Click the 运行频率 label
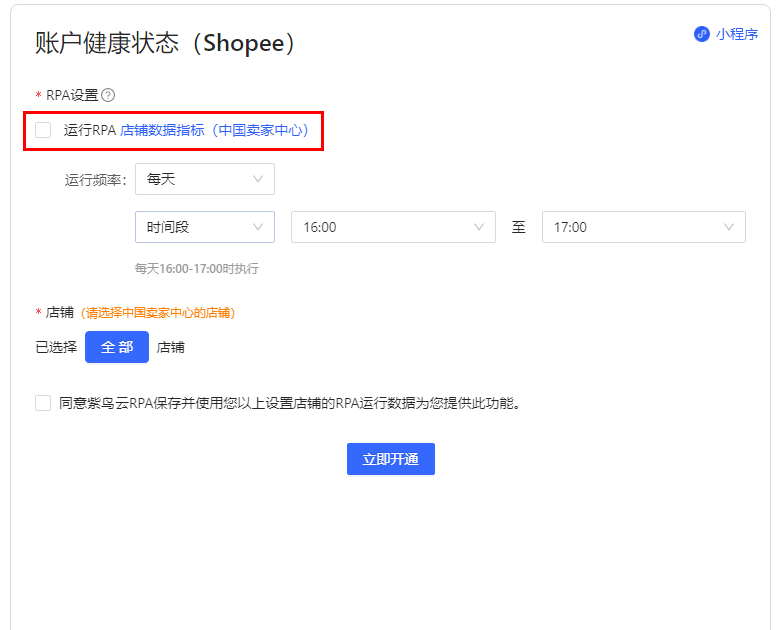Screen dimensions: 780x630 pyautogui.click(x=96, y=180)
